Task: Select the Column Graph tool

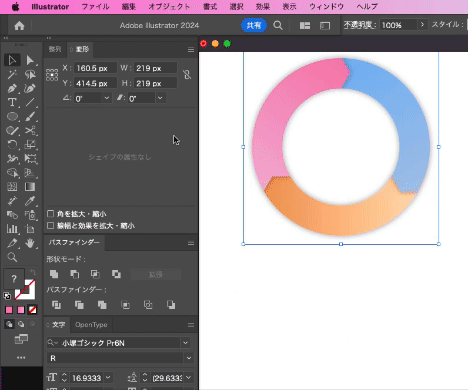Action: pyautogui.click(x=12, y=229)
